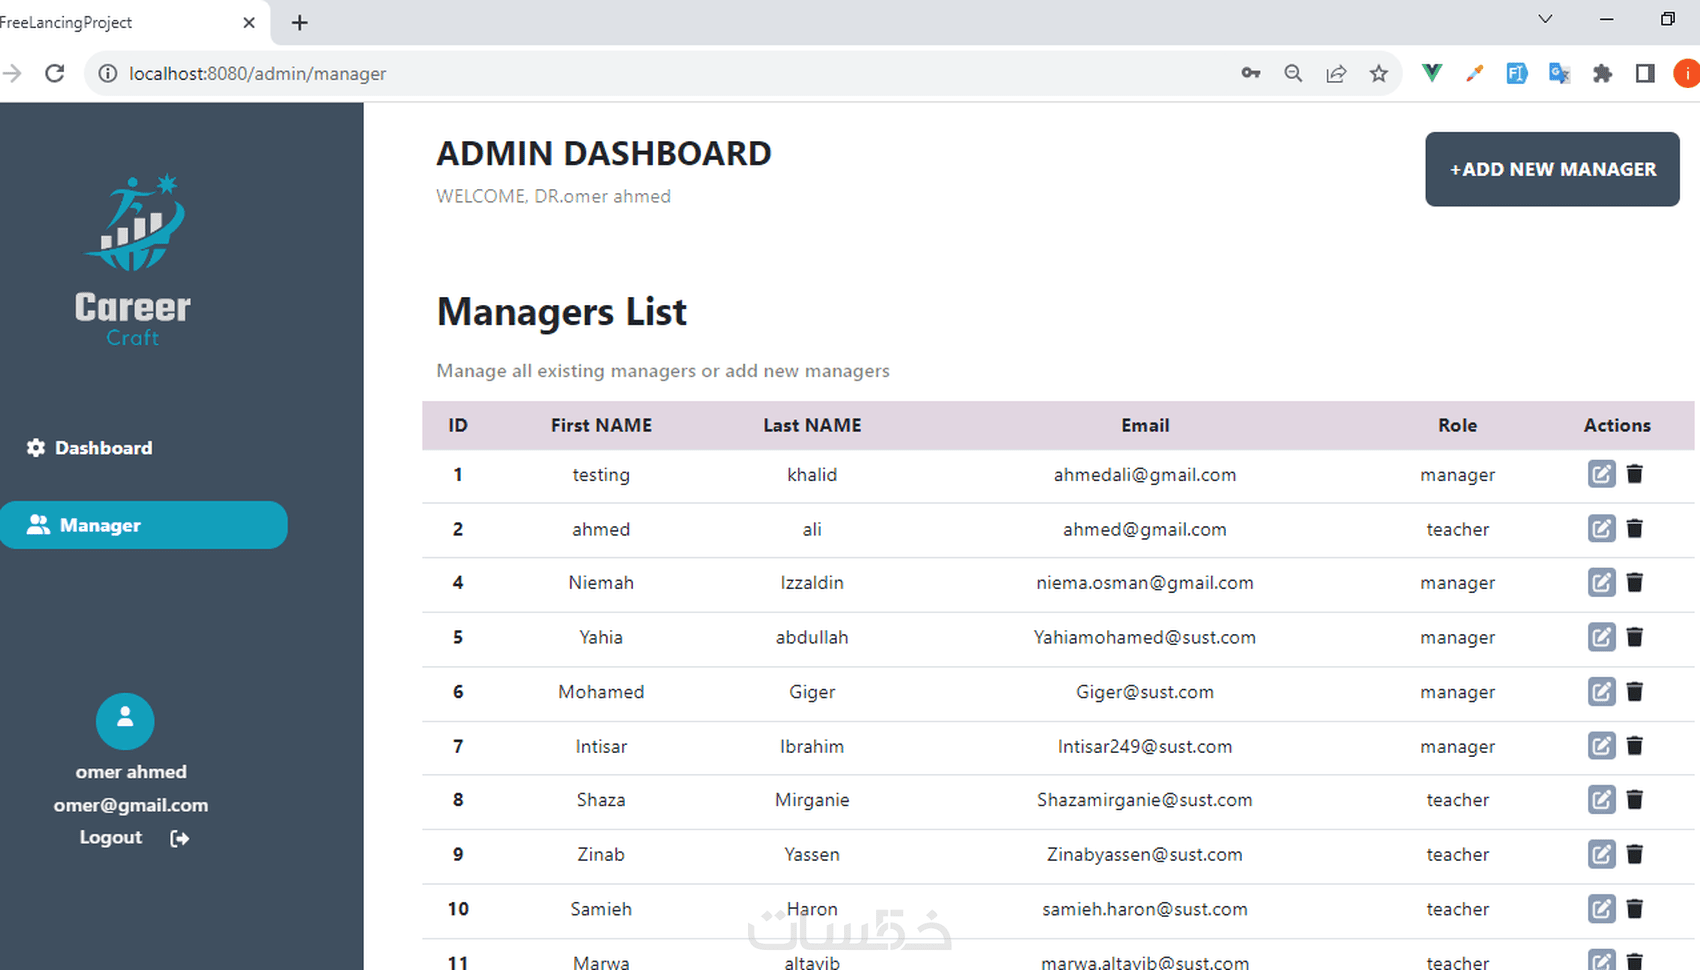The image size is (1700, 970).
Task: Expand the chevron near window controls
Action: (1544, 19)
